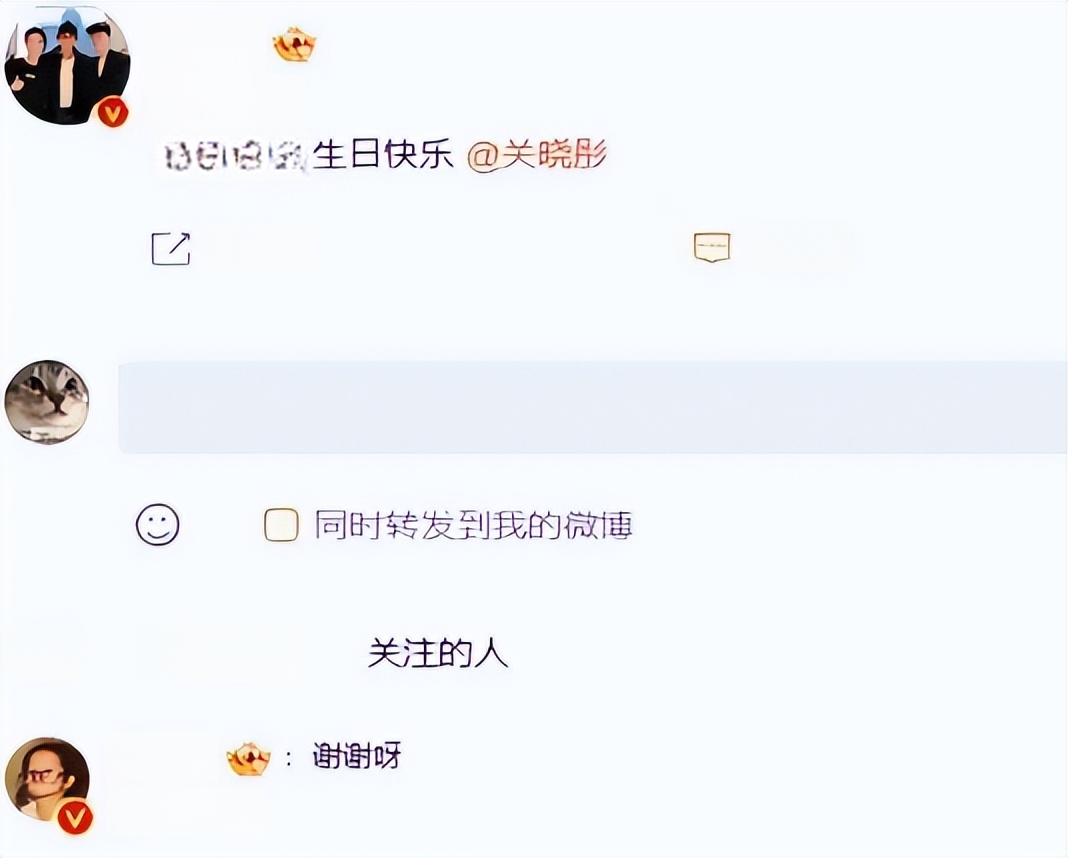Viewport: 1068px width, 858px height.
Task: Tick the 同时转发到我的微博 checkbox
Action: pyautogui.click(x=281, y=525)
